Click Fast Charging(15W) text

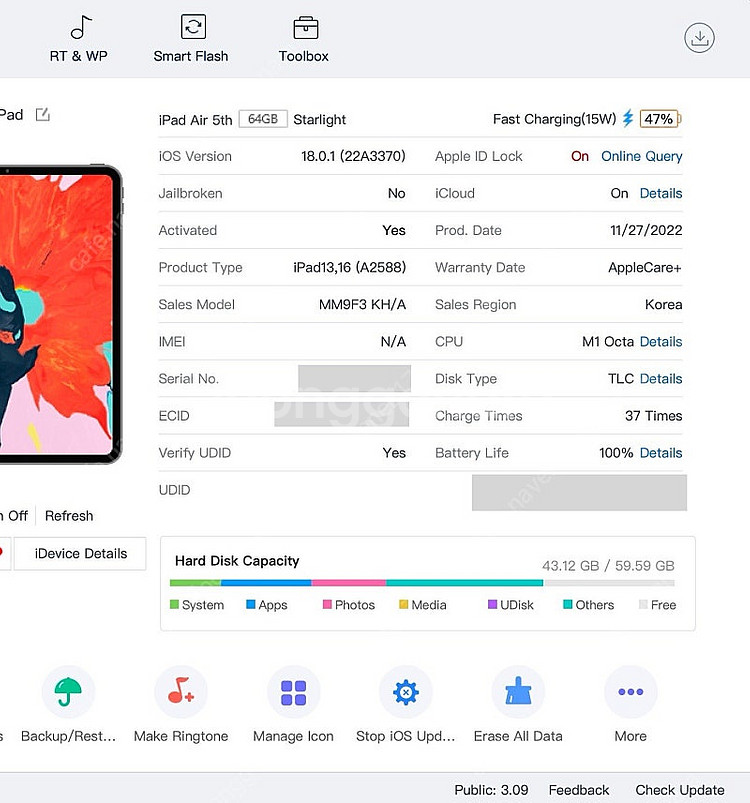[x=554, y=119]
